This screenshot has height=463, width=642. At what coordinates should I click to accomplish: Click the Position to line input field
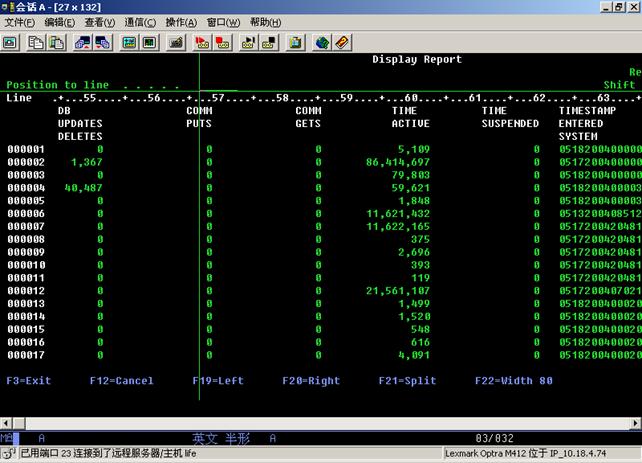(x=218, y=85)
